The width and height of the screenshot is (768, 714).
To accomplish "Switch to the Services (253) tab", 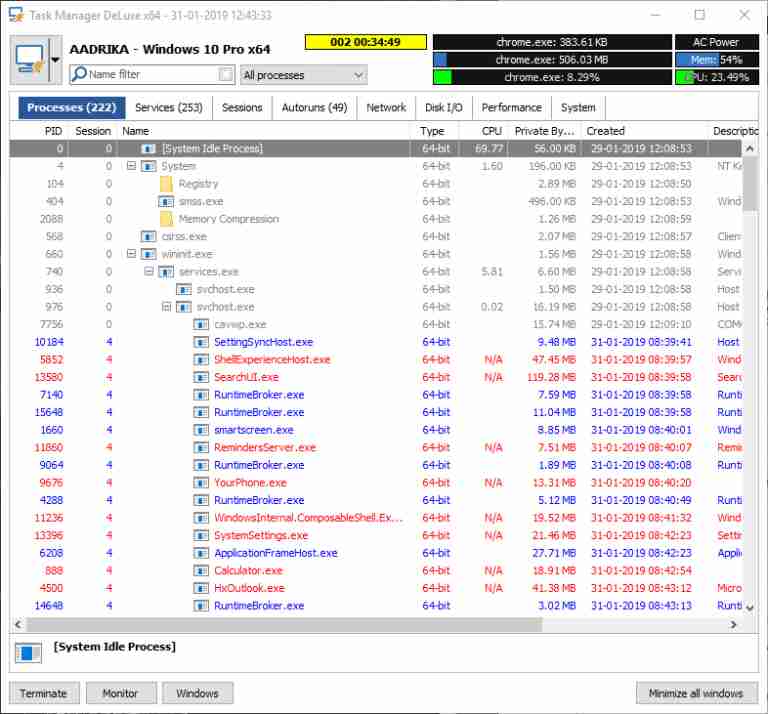I will tap(168, 108).
